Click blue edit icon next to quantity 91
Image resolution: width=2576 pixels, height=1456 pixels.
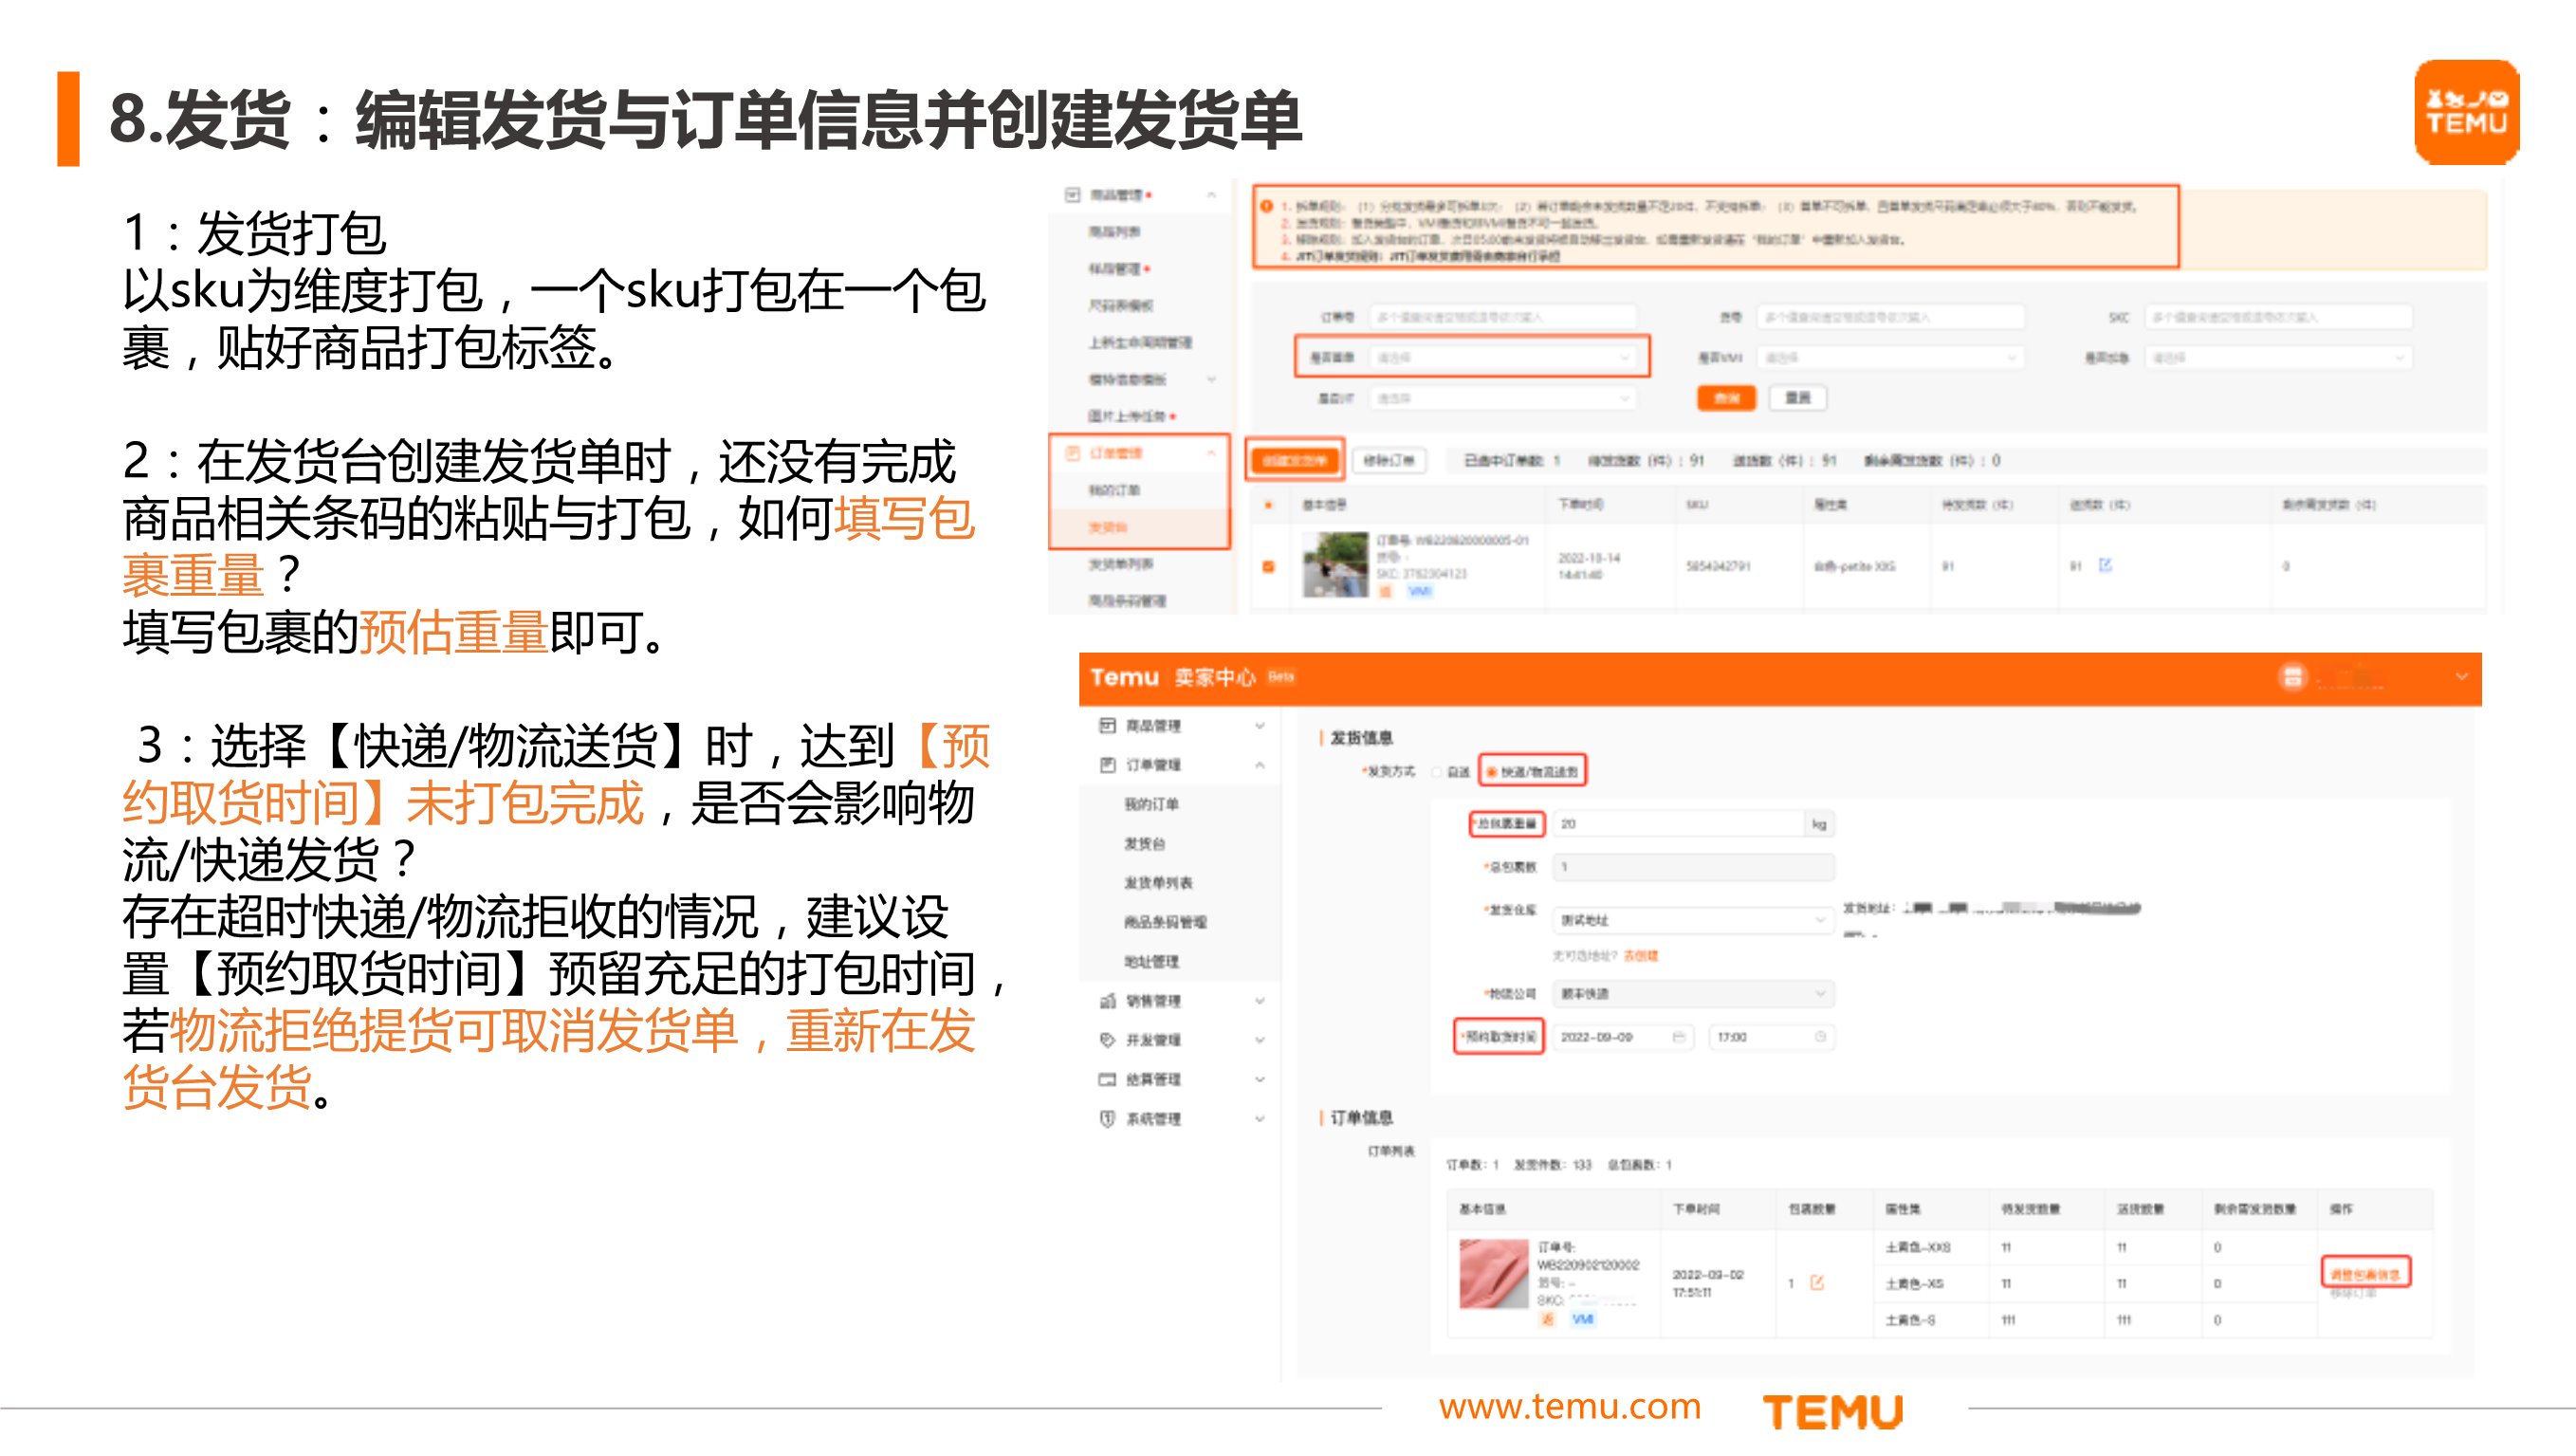(x=2105, y=566)
